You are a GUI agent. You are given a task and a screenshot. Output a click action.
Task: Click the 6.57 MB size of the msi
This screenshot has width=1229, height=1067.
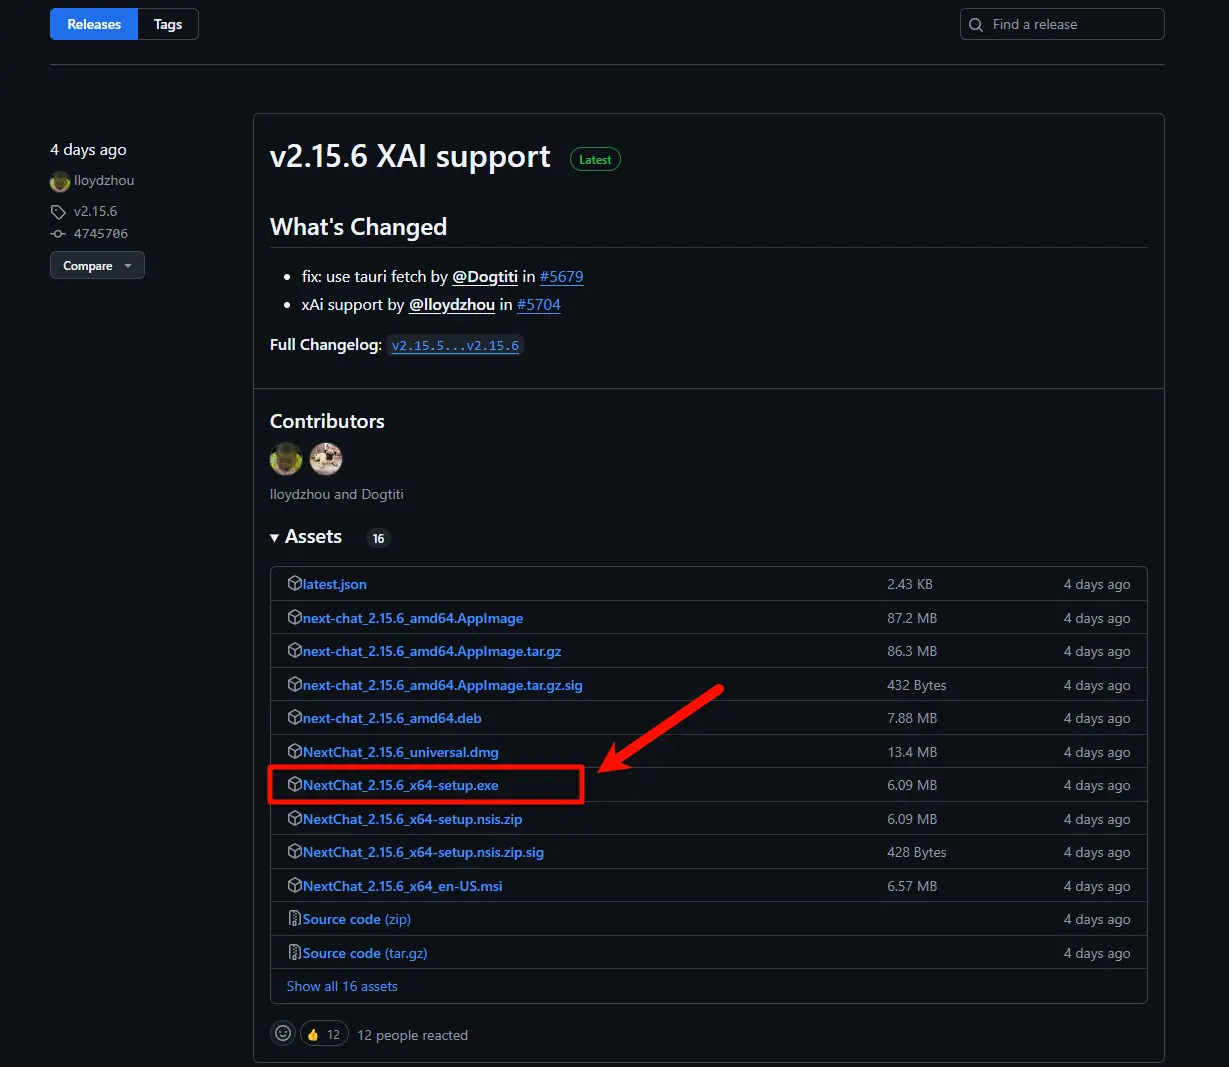point(912,886)
